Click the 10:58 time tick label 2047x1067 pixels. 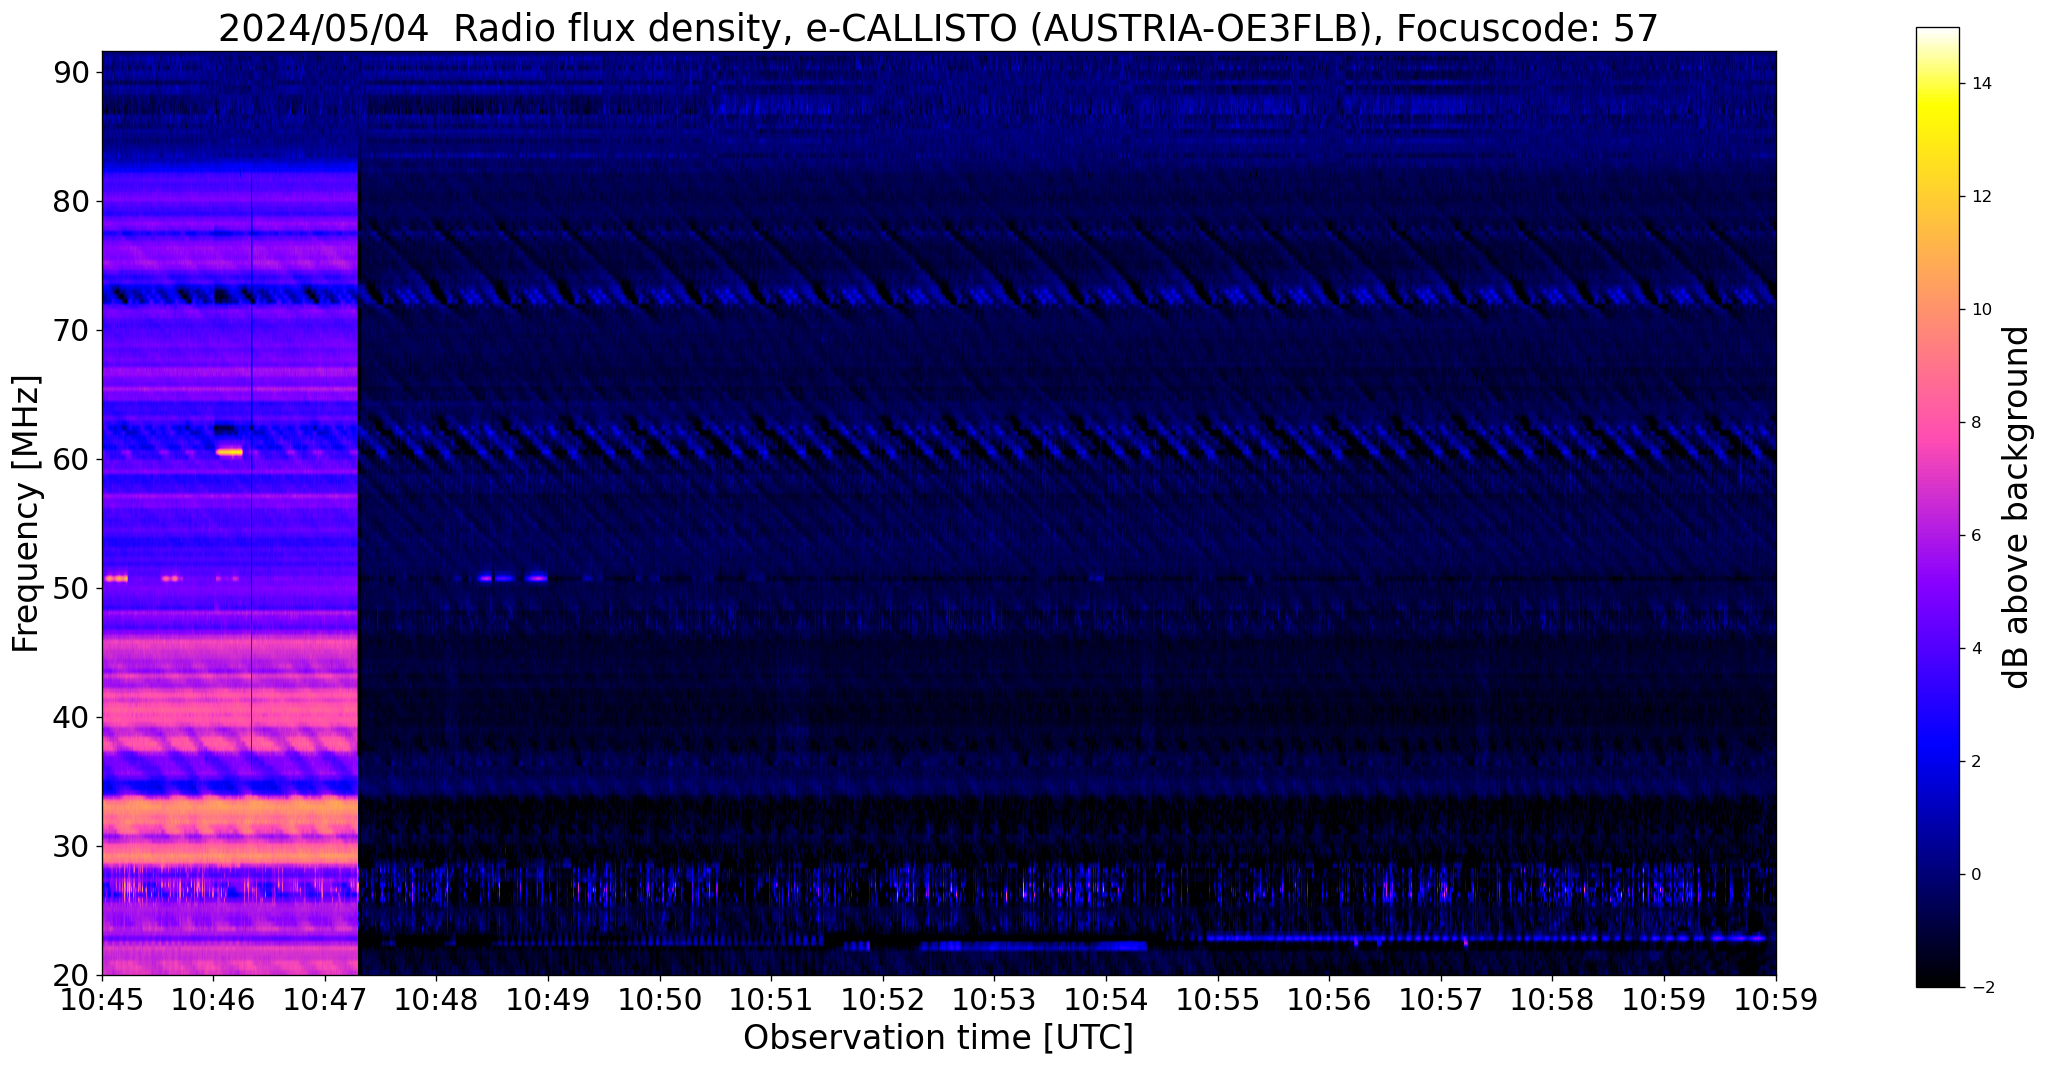[x=1553, y=999]
